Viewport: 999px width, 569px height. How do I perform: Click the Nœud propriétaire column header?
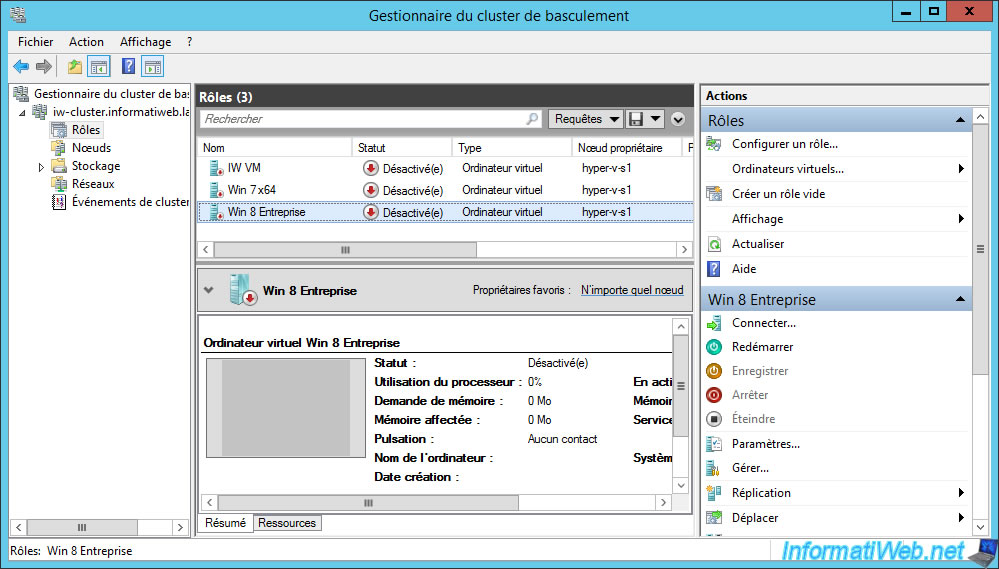coord(627,148)
